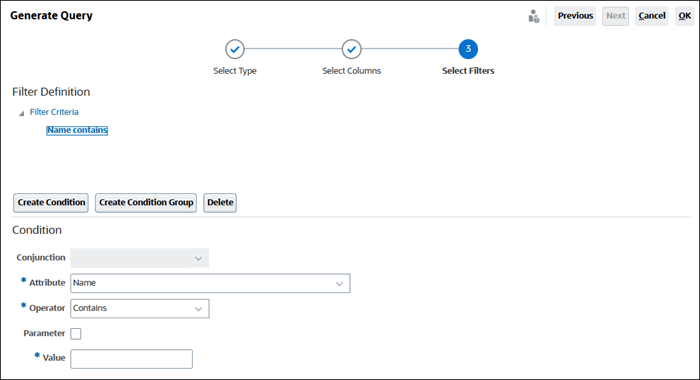
Task: Open the Operator dropdown showing Contains
Action: 140,309
